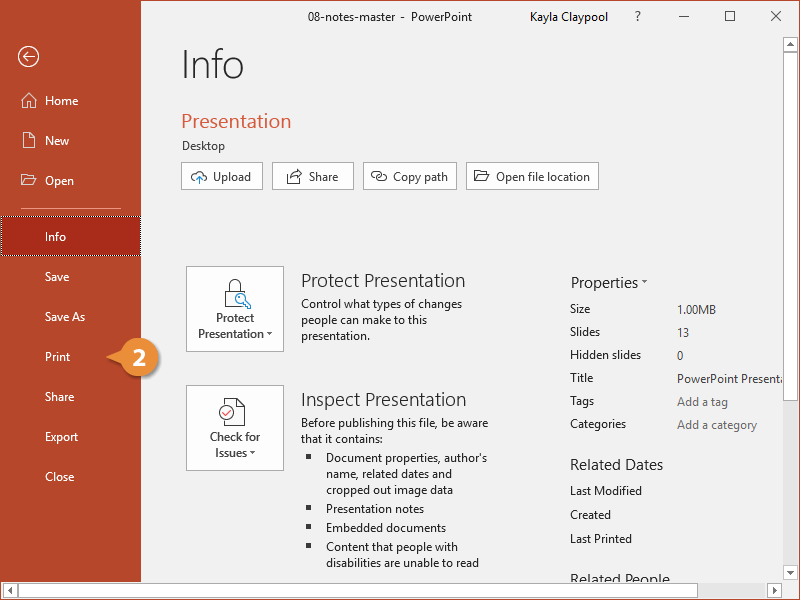Select Print in the sidebar menu
Screen dimensions: 800x600
(58, 357)
